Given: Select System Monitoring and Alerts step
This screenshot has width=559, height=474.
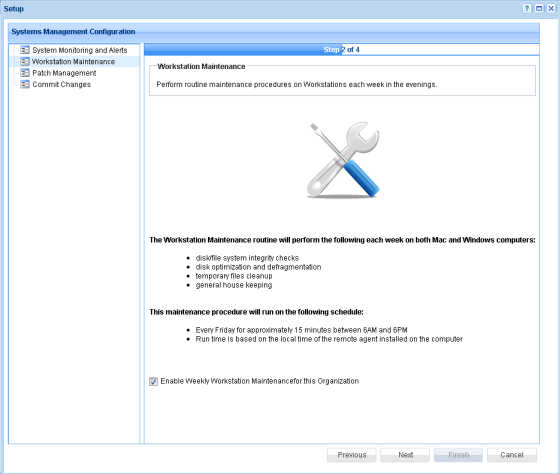Looking at the screenshot, I should pyautogui.click(x=80, y=50).
